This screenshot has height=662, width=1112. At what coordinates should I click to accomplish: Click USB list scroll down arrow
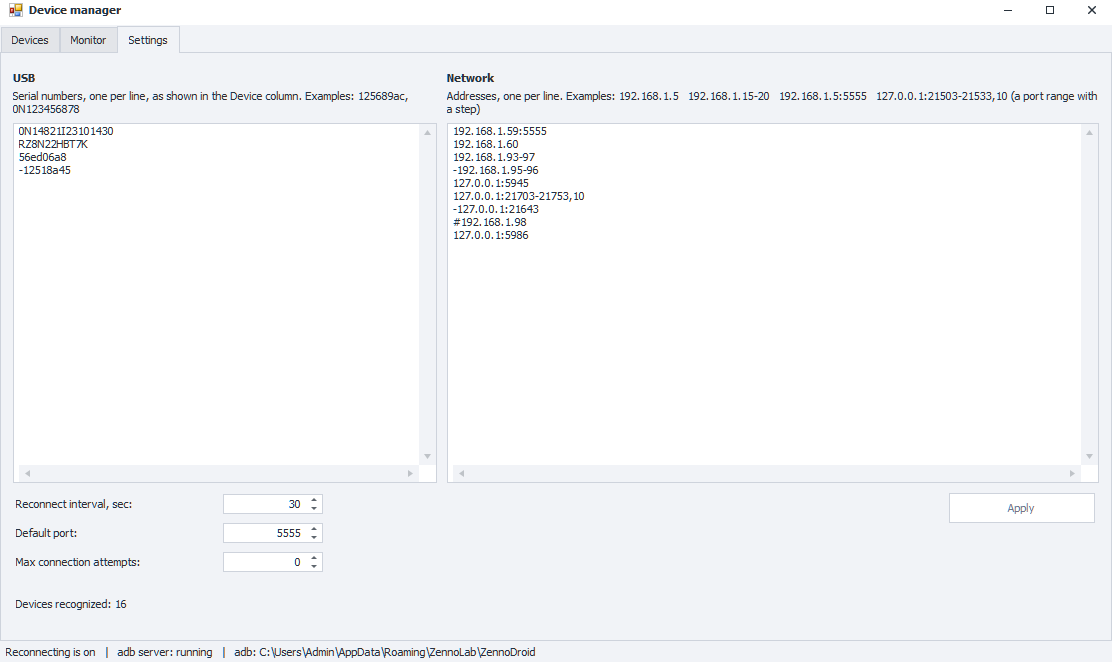428,456
